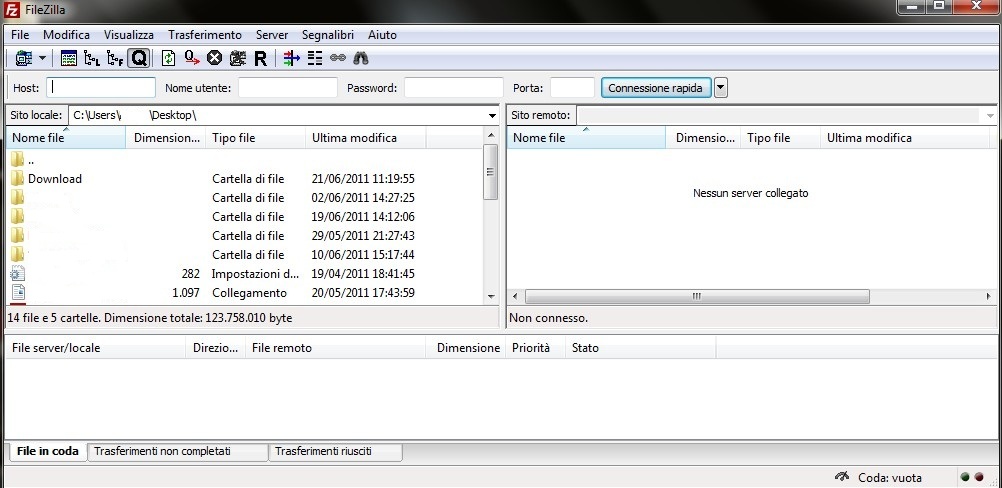Switch to Trasferimenti non completati tab
1002x488 pixels.
tap(176, 452)
